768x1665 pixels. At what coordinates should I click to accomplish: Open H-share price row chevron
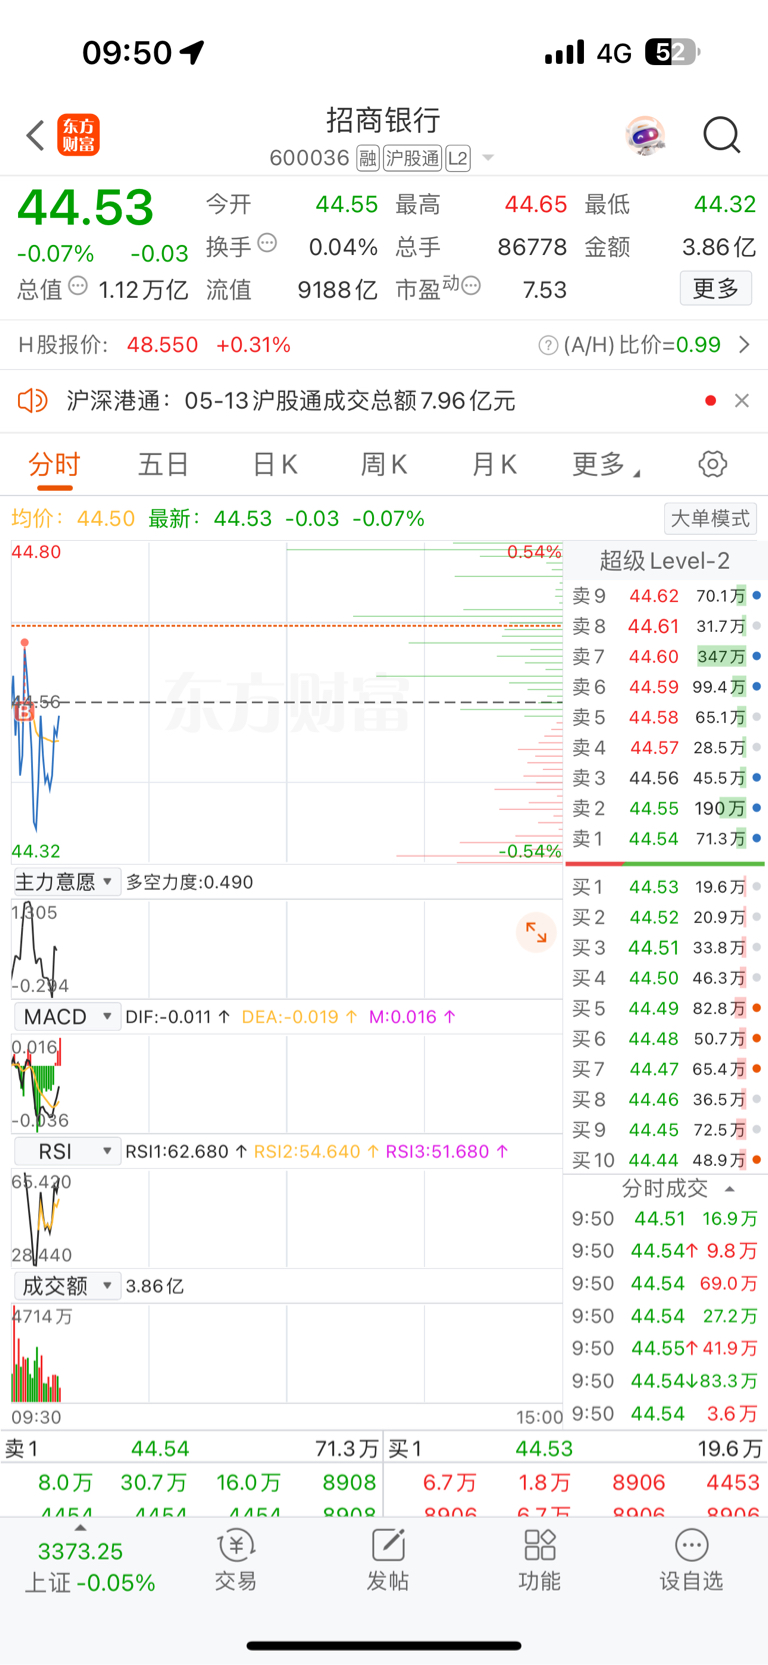[744, 345]
